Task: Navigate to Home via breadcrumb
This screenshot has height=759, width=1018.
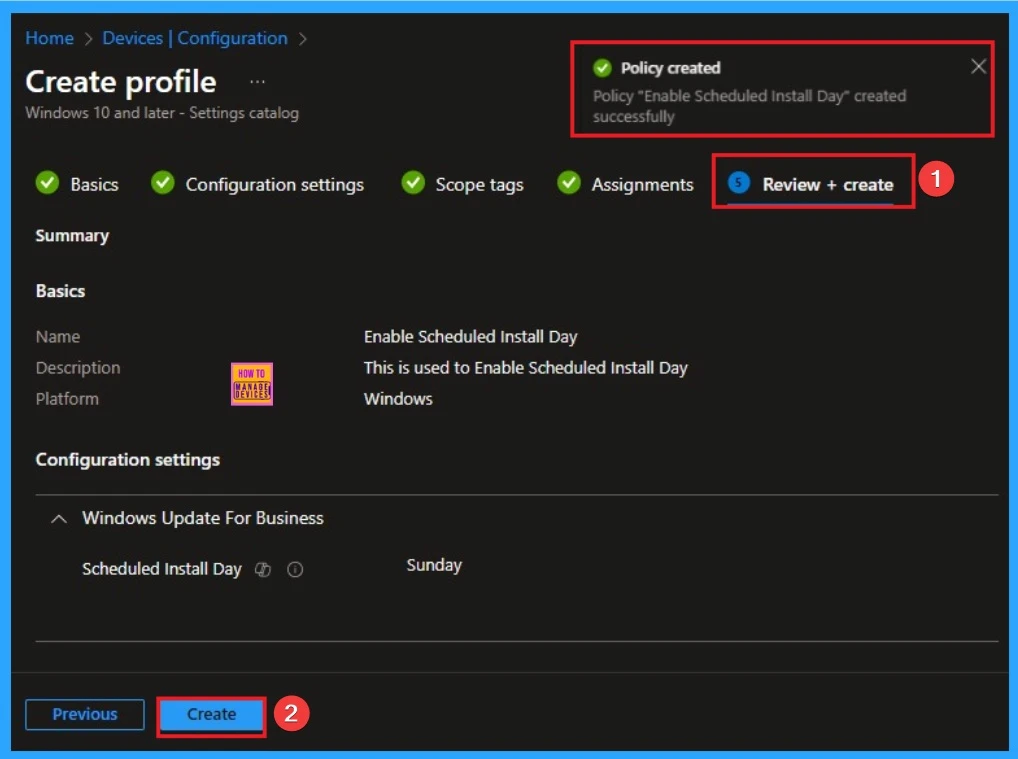Action: (x=49, y=38)
